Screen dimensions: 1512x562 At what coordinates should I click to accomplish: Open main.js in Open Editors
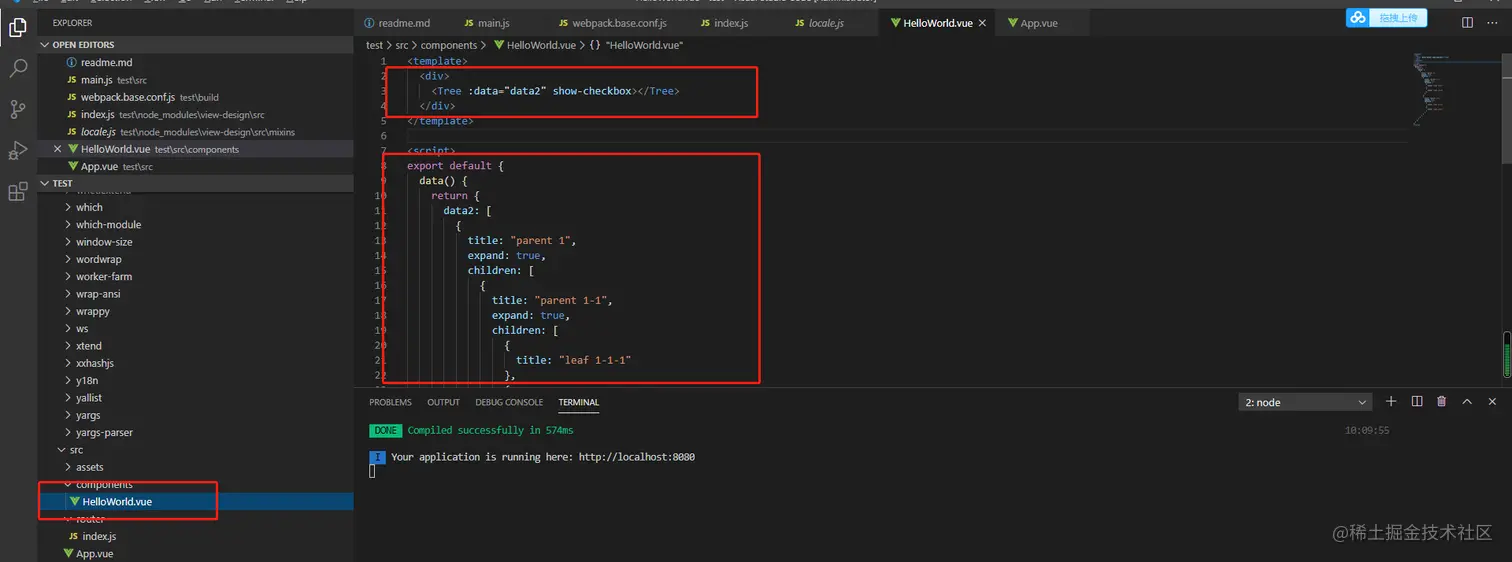point(196,80)
